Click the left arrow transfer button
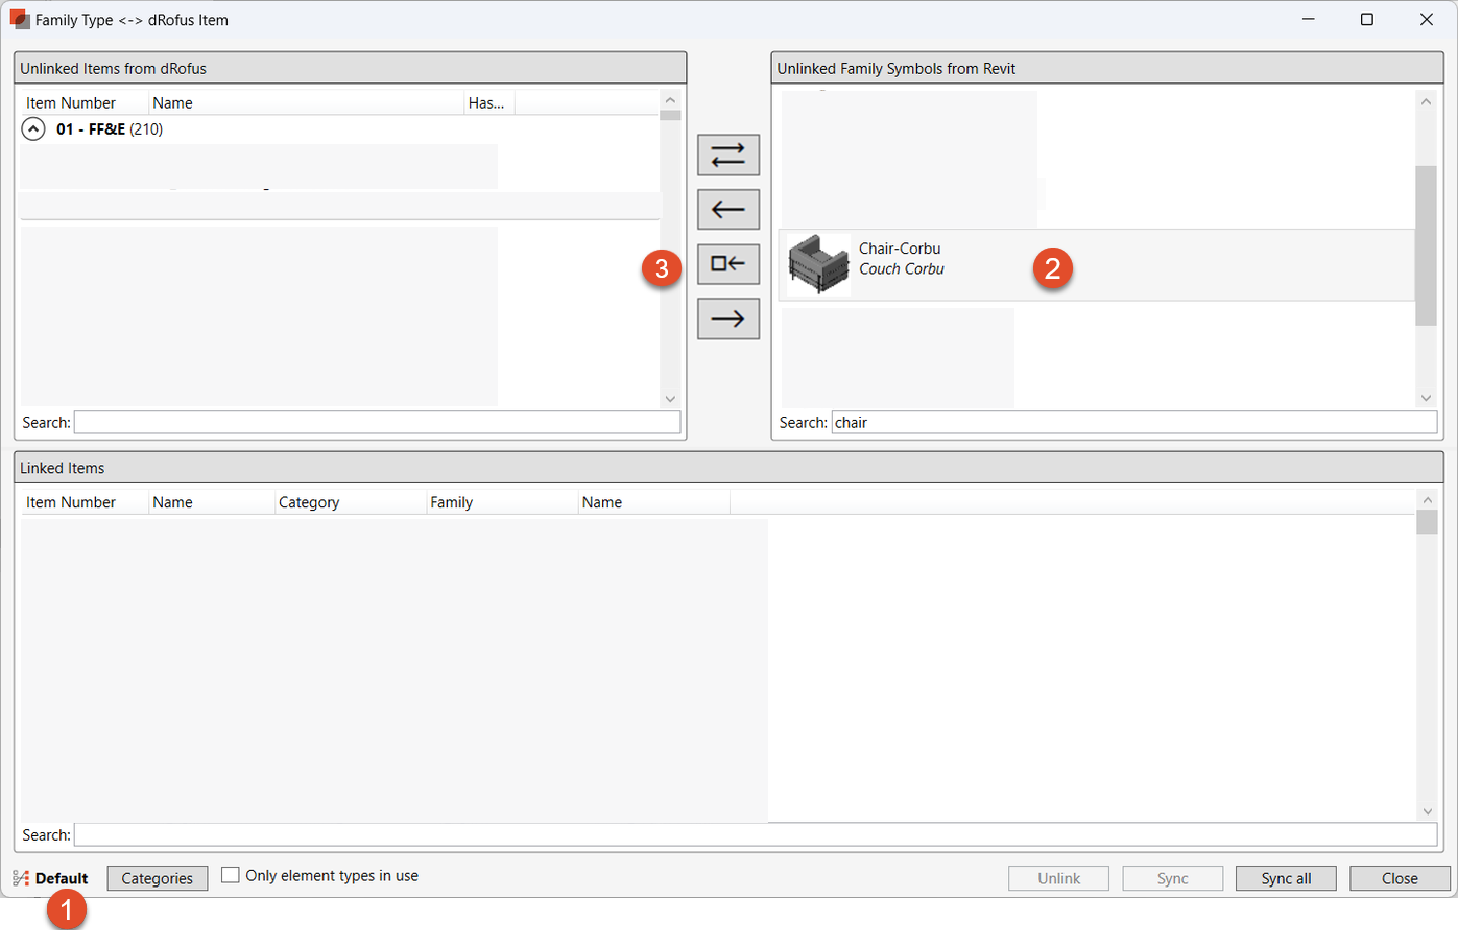This screenshot has height=930, width=1458. pos(728,210)
